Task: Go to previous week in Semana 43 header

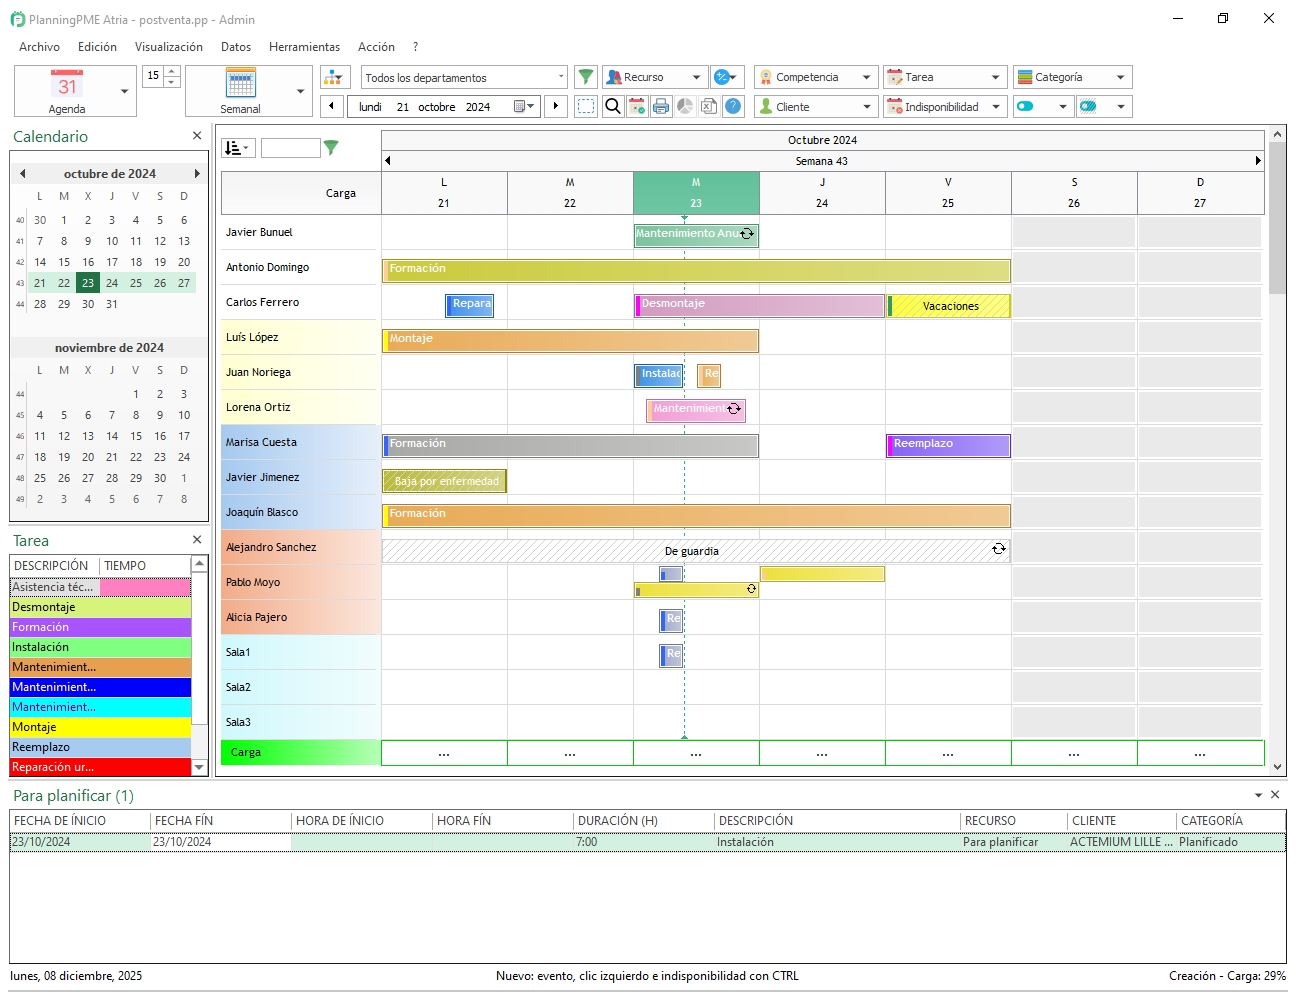Action: coord(388,160)
